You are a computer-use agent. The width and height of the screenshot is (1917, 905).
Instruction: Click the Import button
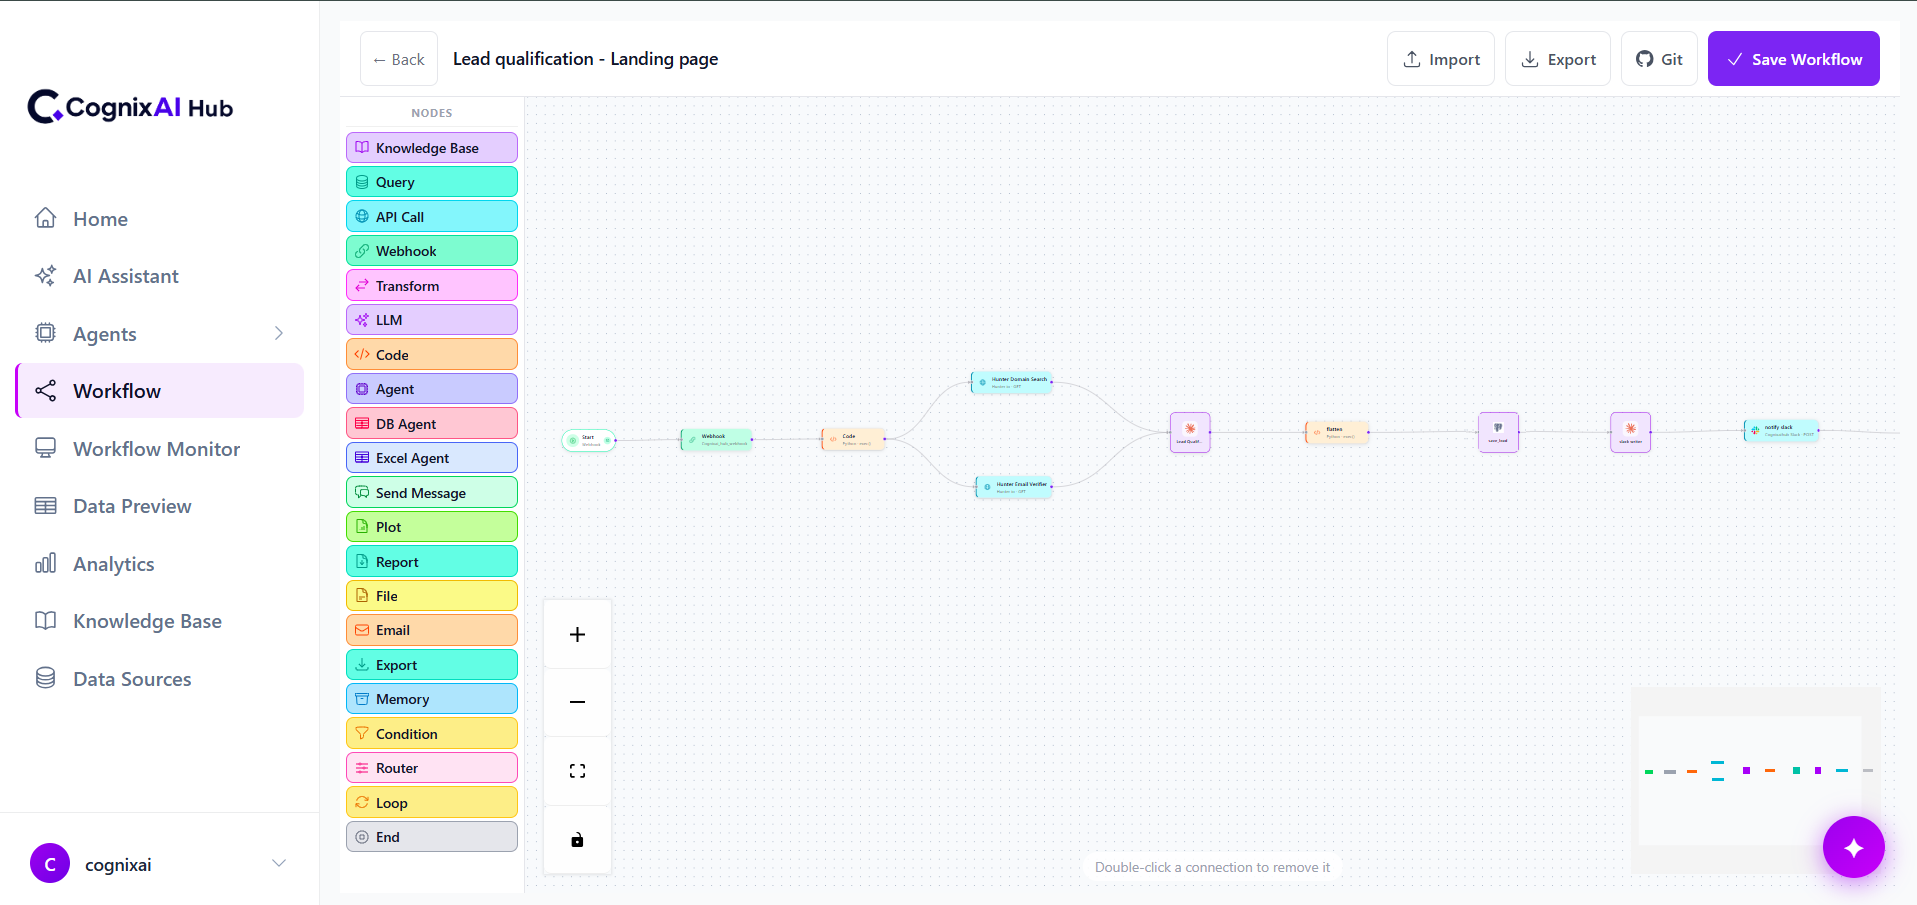pyautogui.click(x=1441, y=59)
